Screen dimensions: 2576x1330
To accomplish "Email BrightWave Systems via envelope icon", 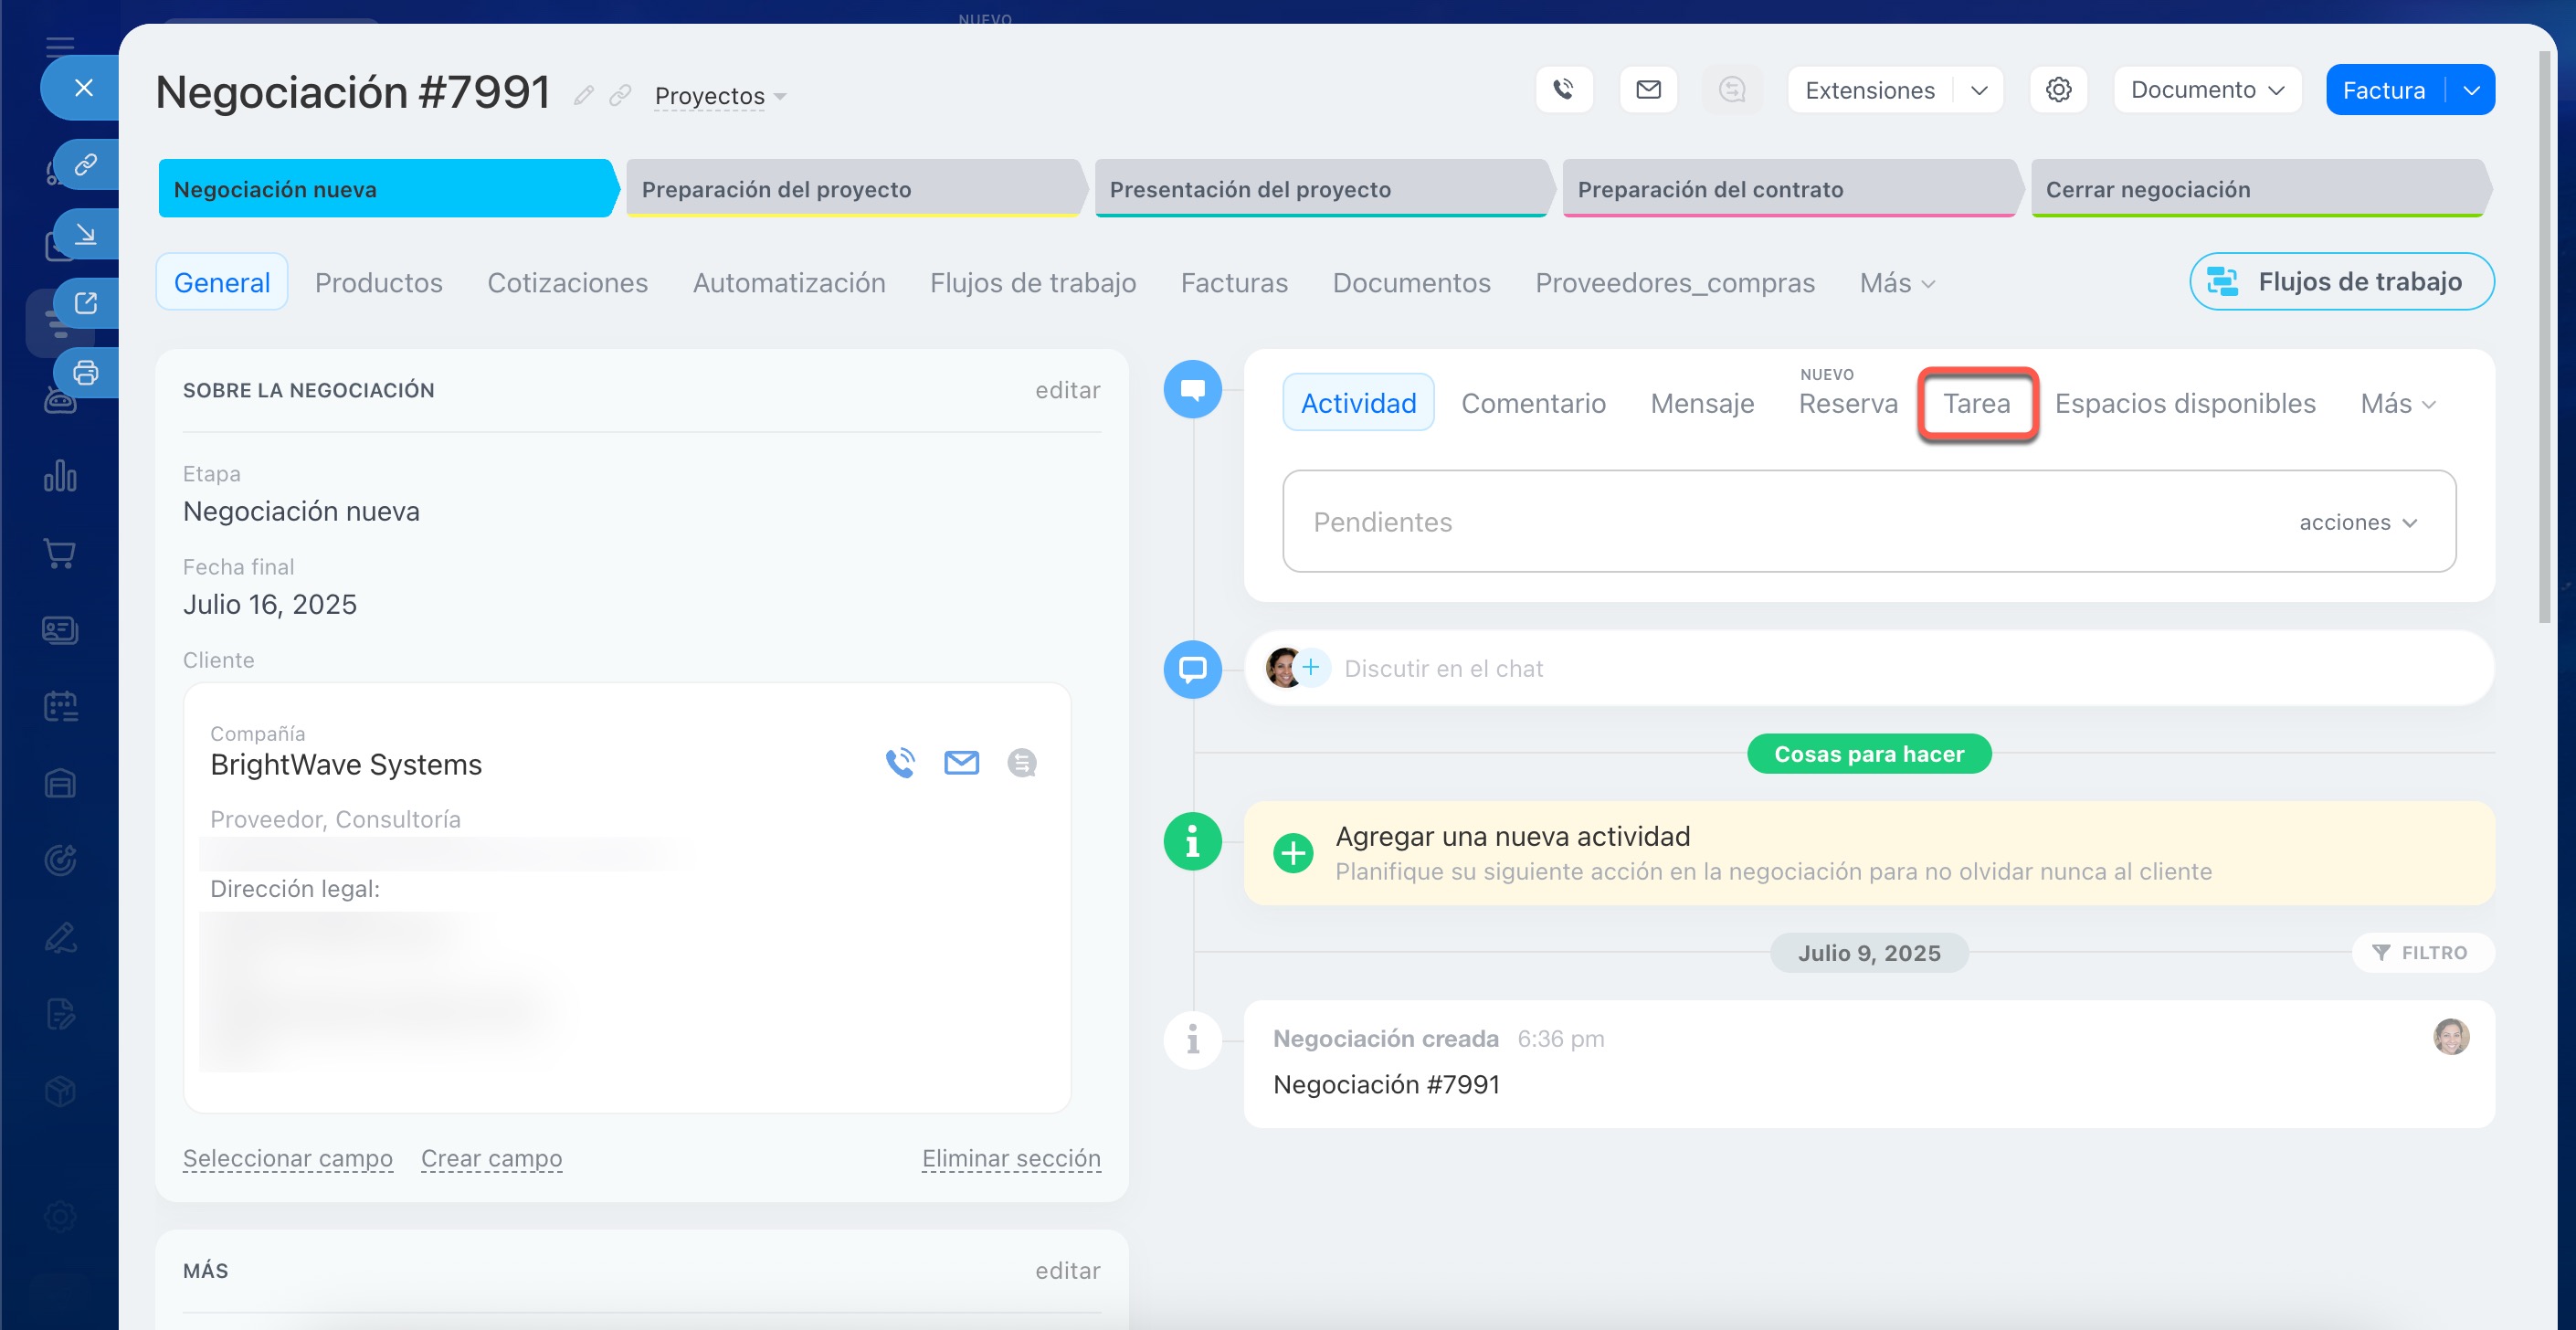I will (x=961, y=763).
